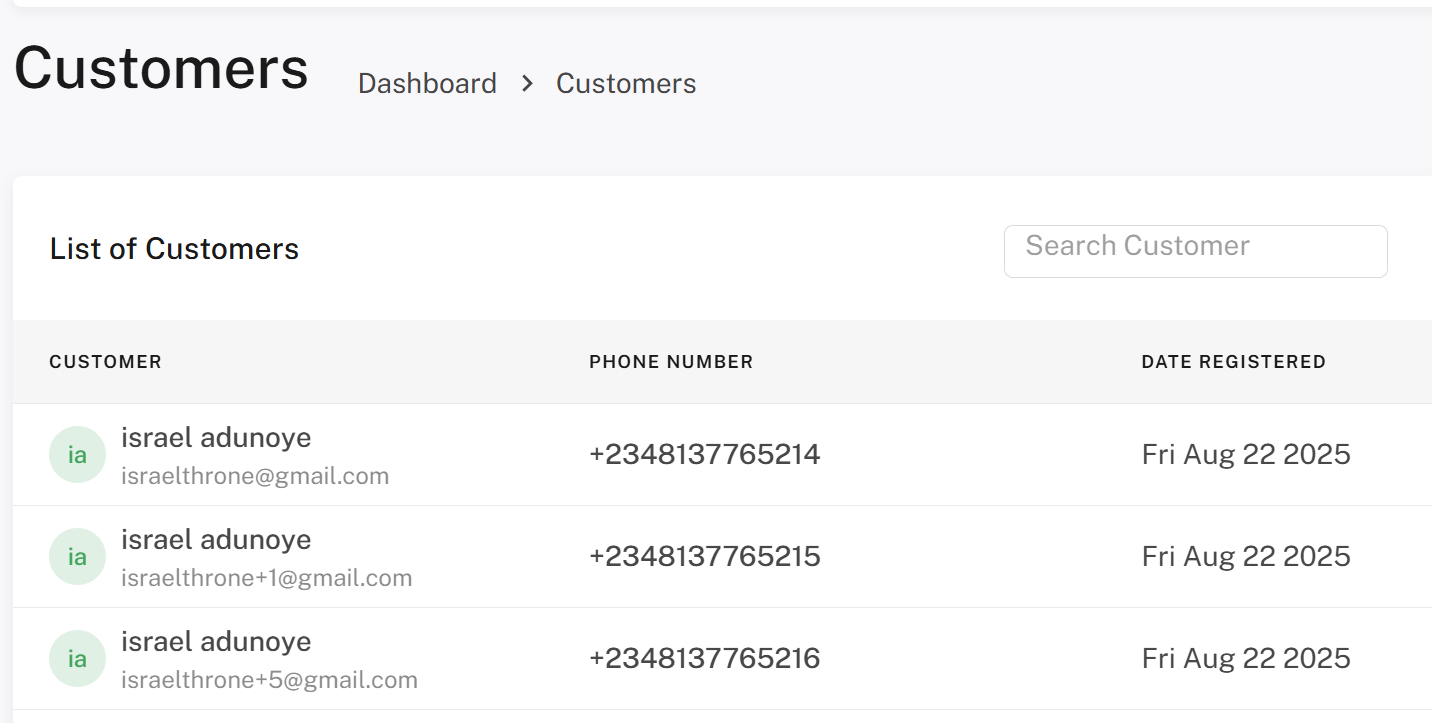Click the PHONE NUMBER column header
1432x723 pixels.
[x=671, y=362]
